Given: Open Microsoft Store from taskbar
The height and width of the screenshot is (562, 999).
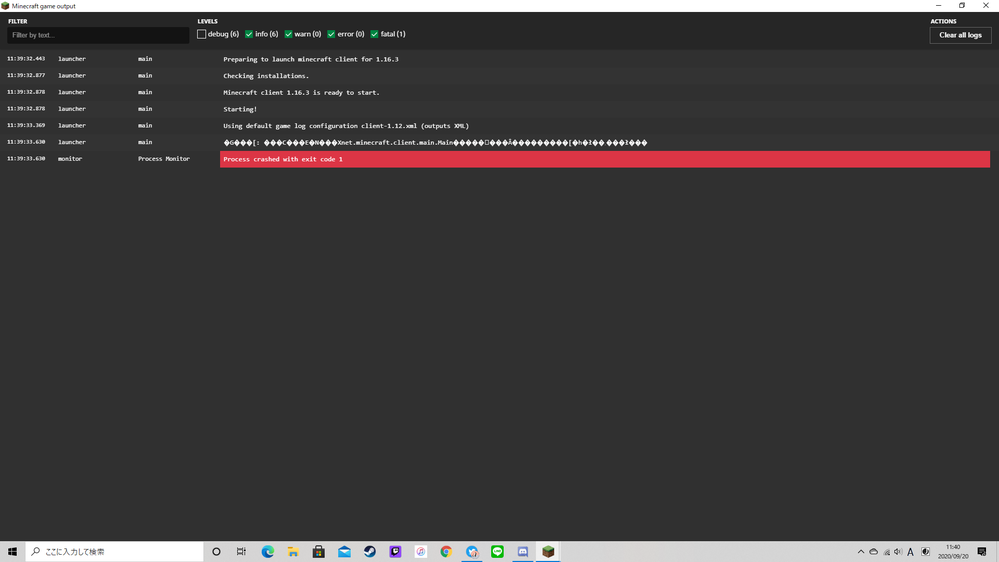Looking at the screenshot, I should click(319, 552).
